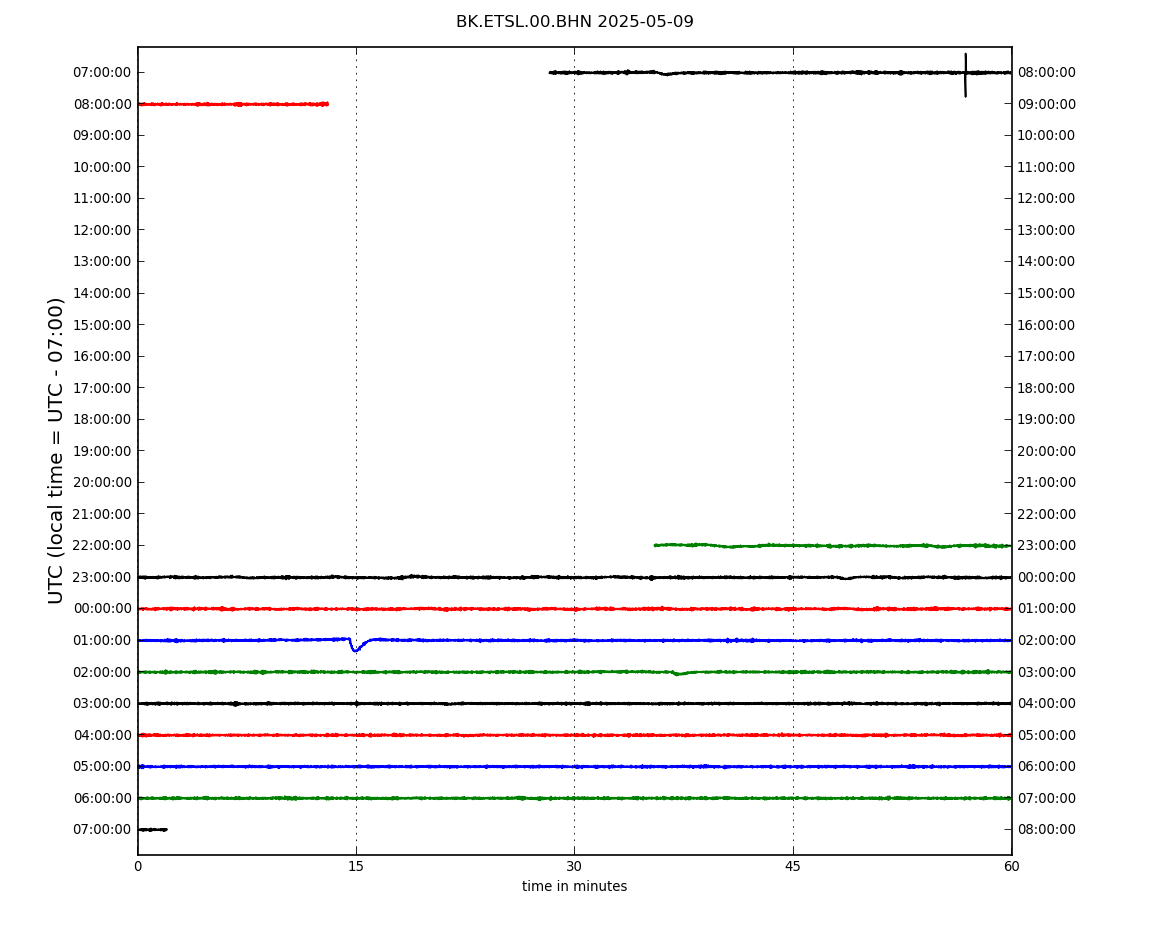Click left-axis label 22:00:00
Image resolution: width=1150 pixels, height=950 pixels.
pos(102,545)
